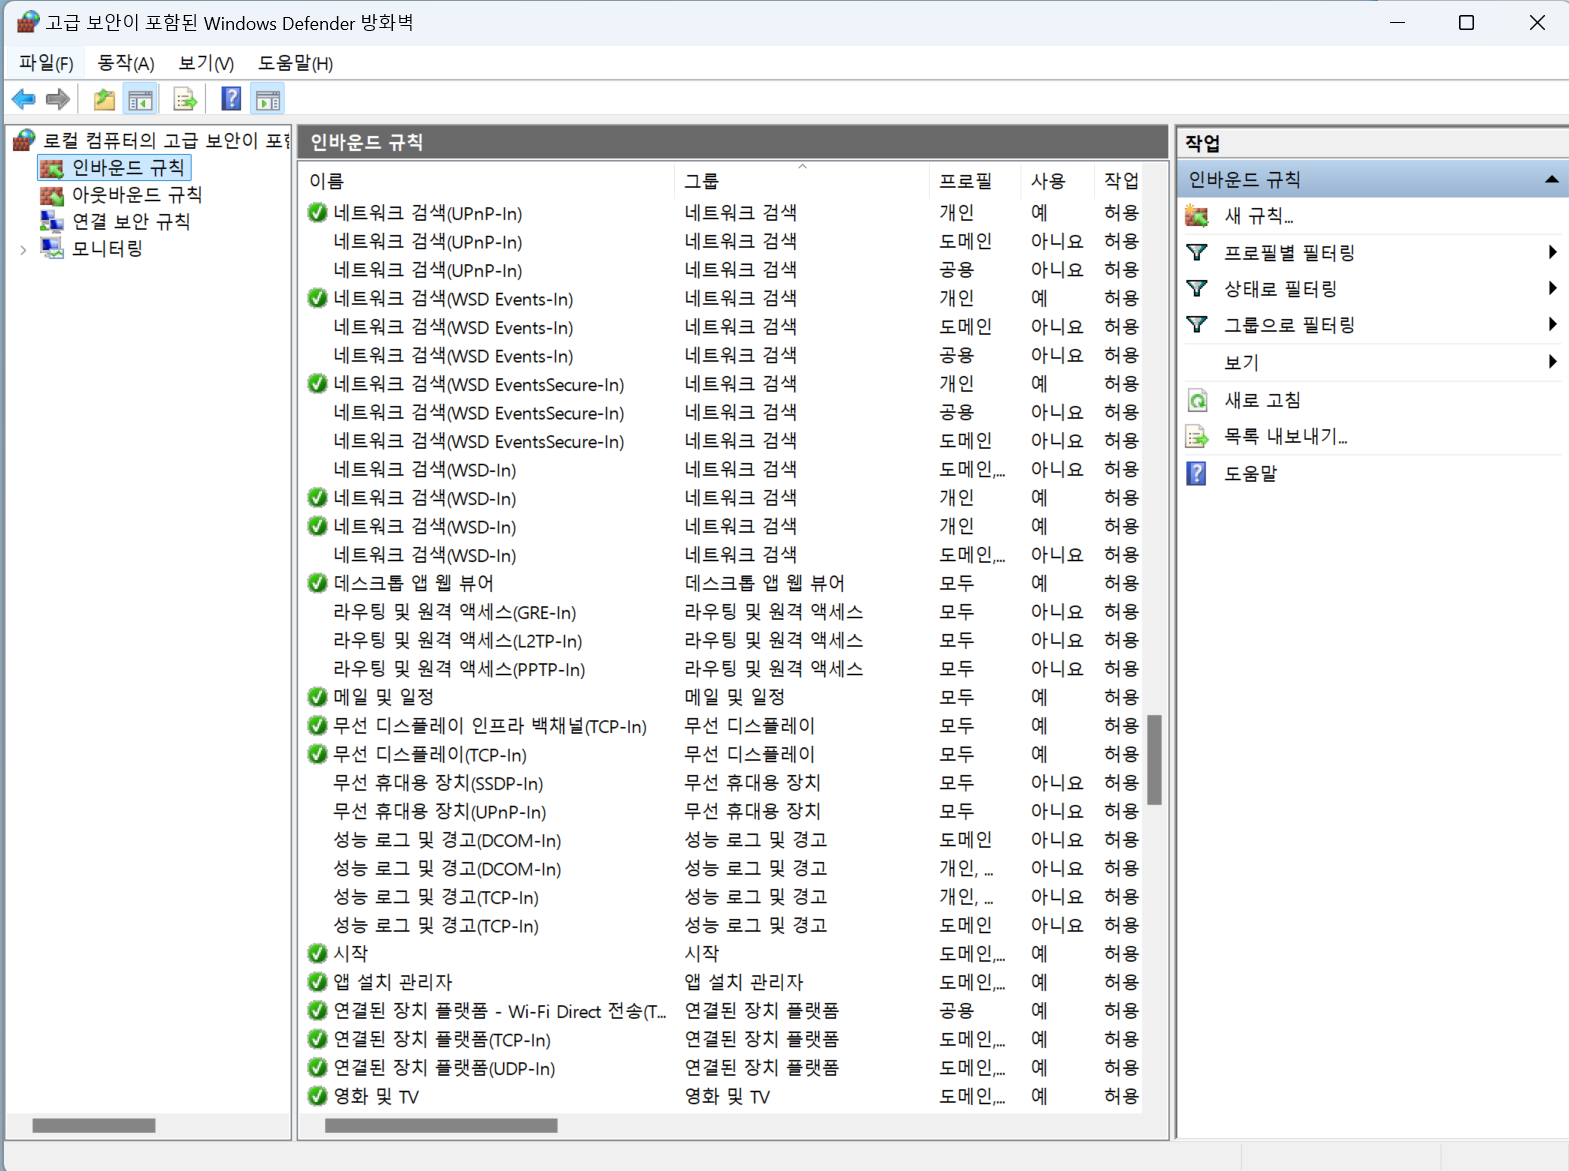The height and width of the screenshot is (1171, 1569).
Task: Sort rules by 이름 column header
Action: (487, 181)
